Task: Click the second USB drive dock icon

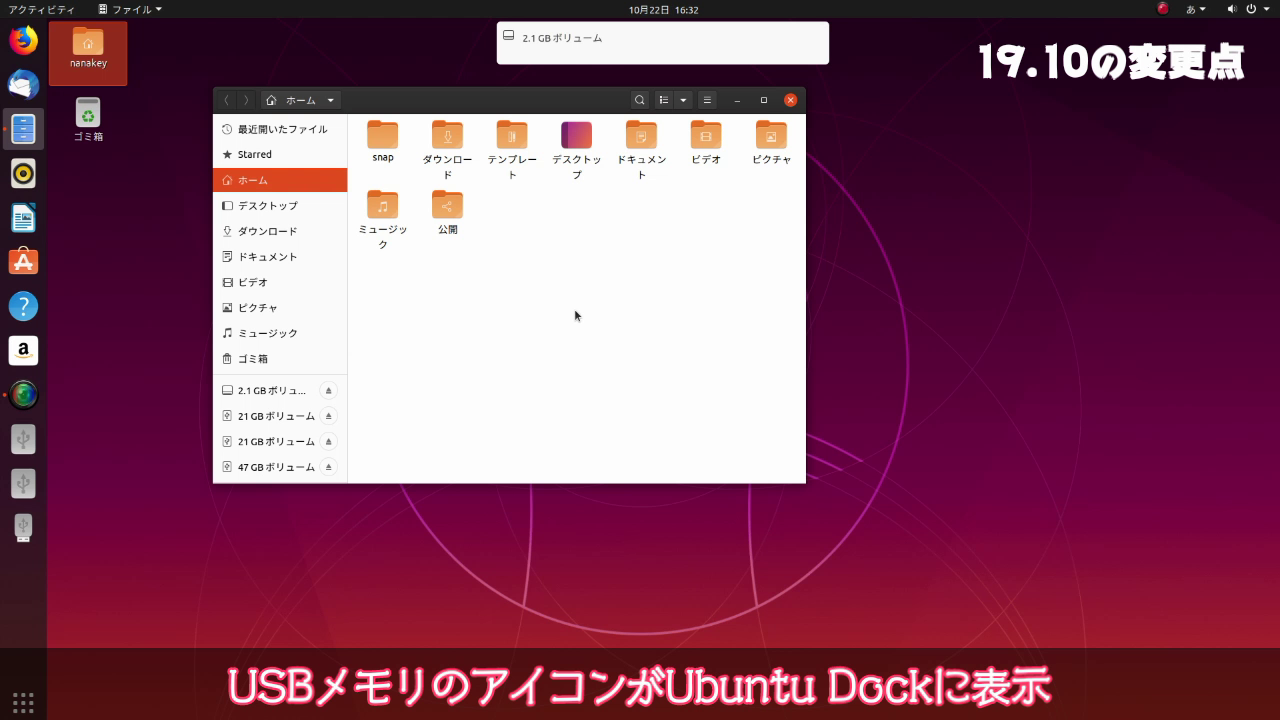Action: point(23,483)
